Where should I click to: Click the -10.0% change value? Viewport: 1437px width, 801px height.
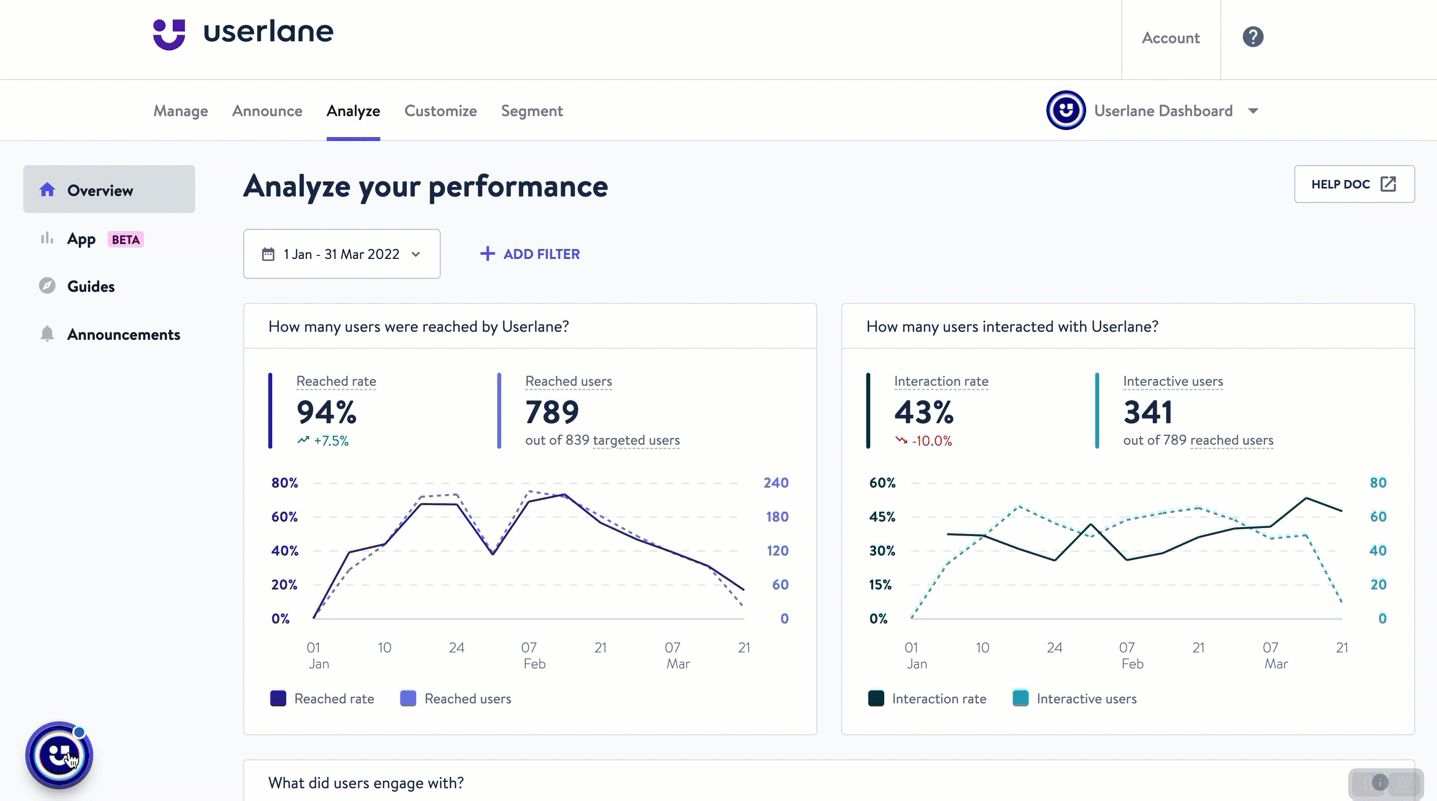(x=932, y=441)
